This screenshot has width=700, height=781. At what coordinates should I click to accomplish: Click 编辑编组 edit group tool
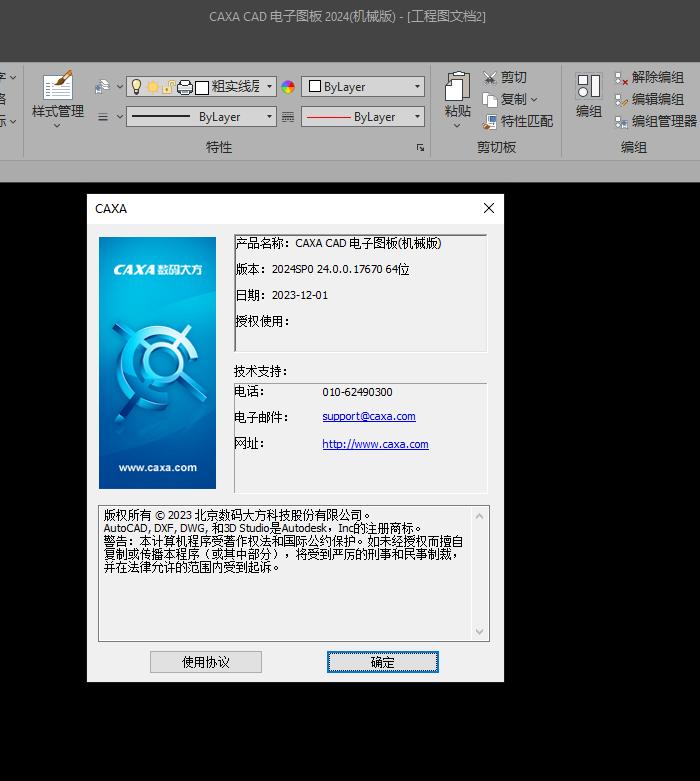click(x=649, y=99)
